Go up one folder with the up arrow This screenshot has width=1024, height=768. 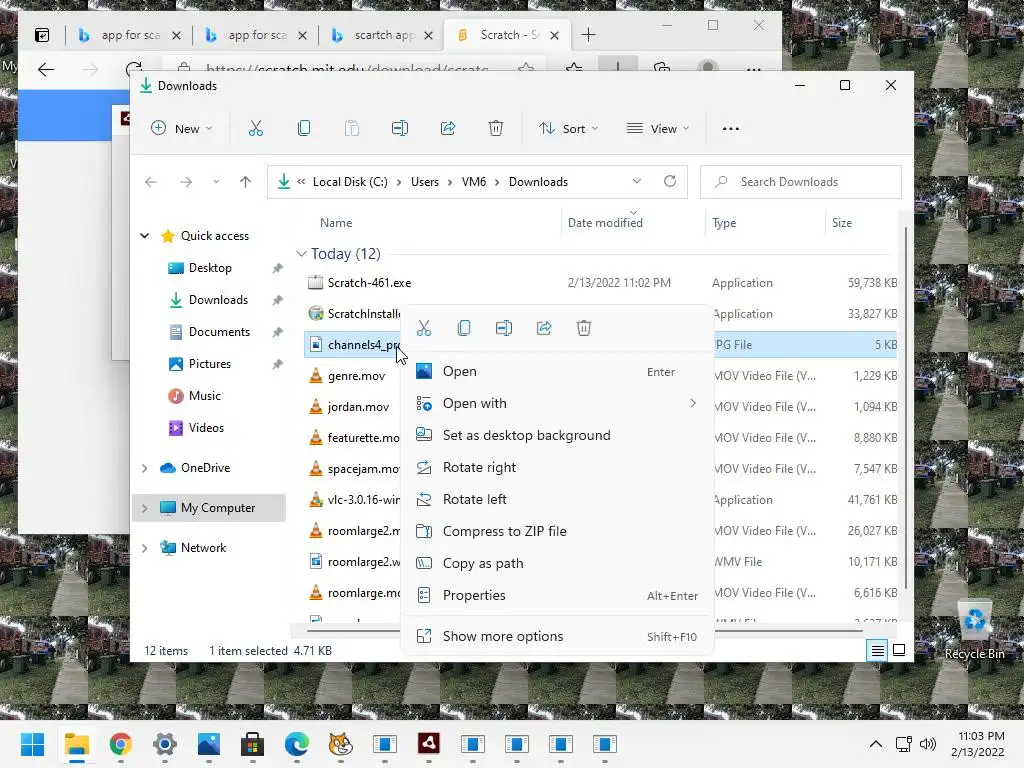tap(245, 182)
